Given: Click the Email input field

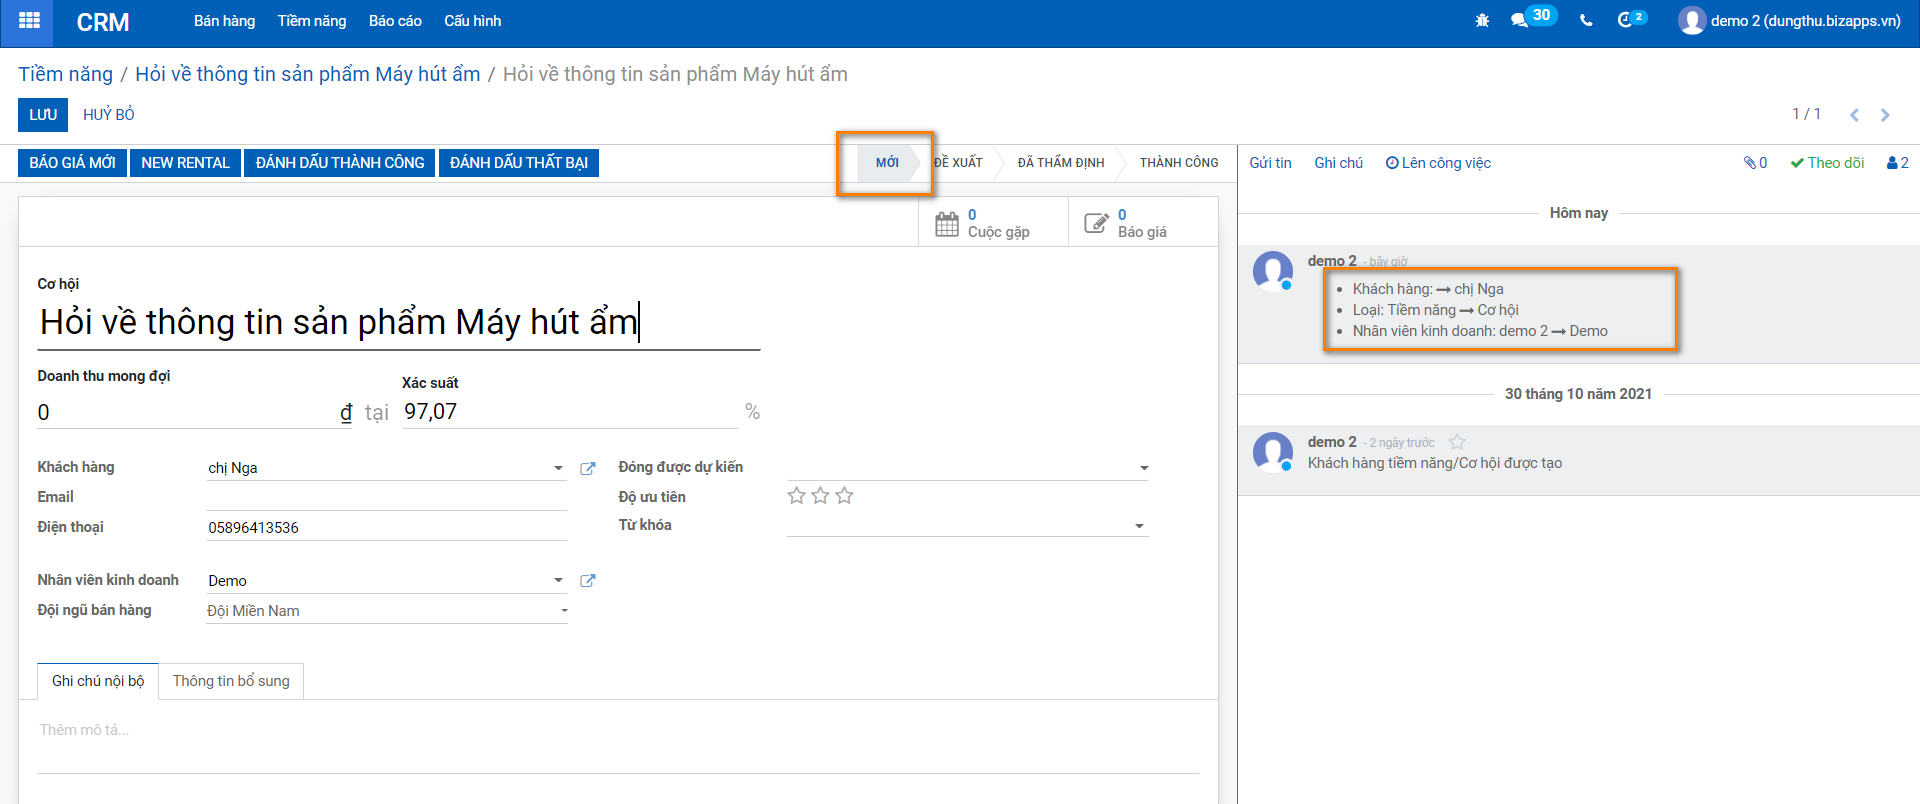Looking at the screenshot, I should click(x=387, y=497).
